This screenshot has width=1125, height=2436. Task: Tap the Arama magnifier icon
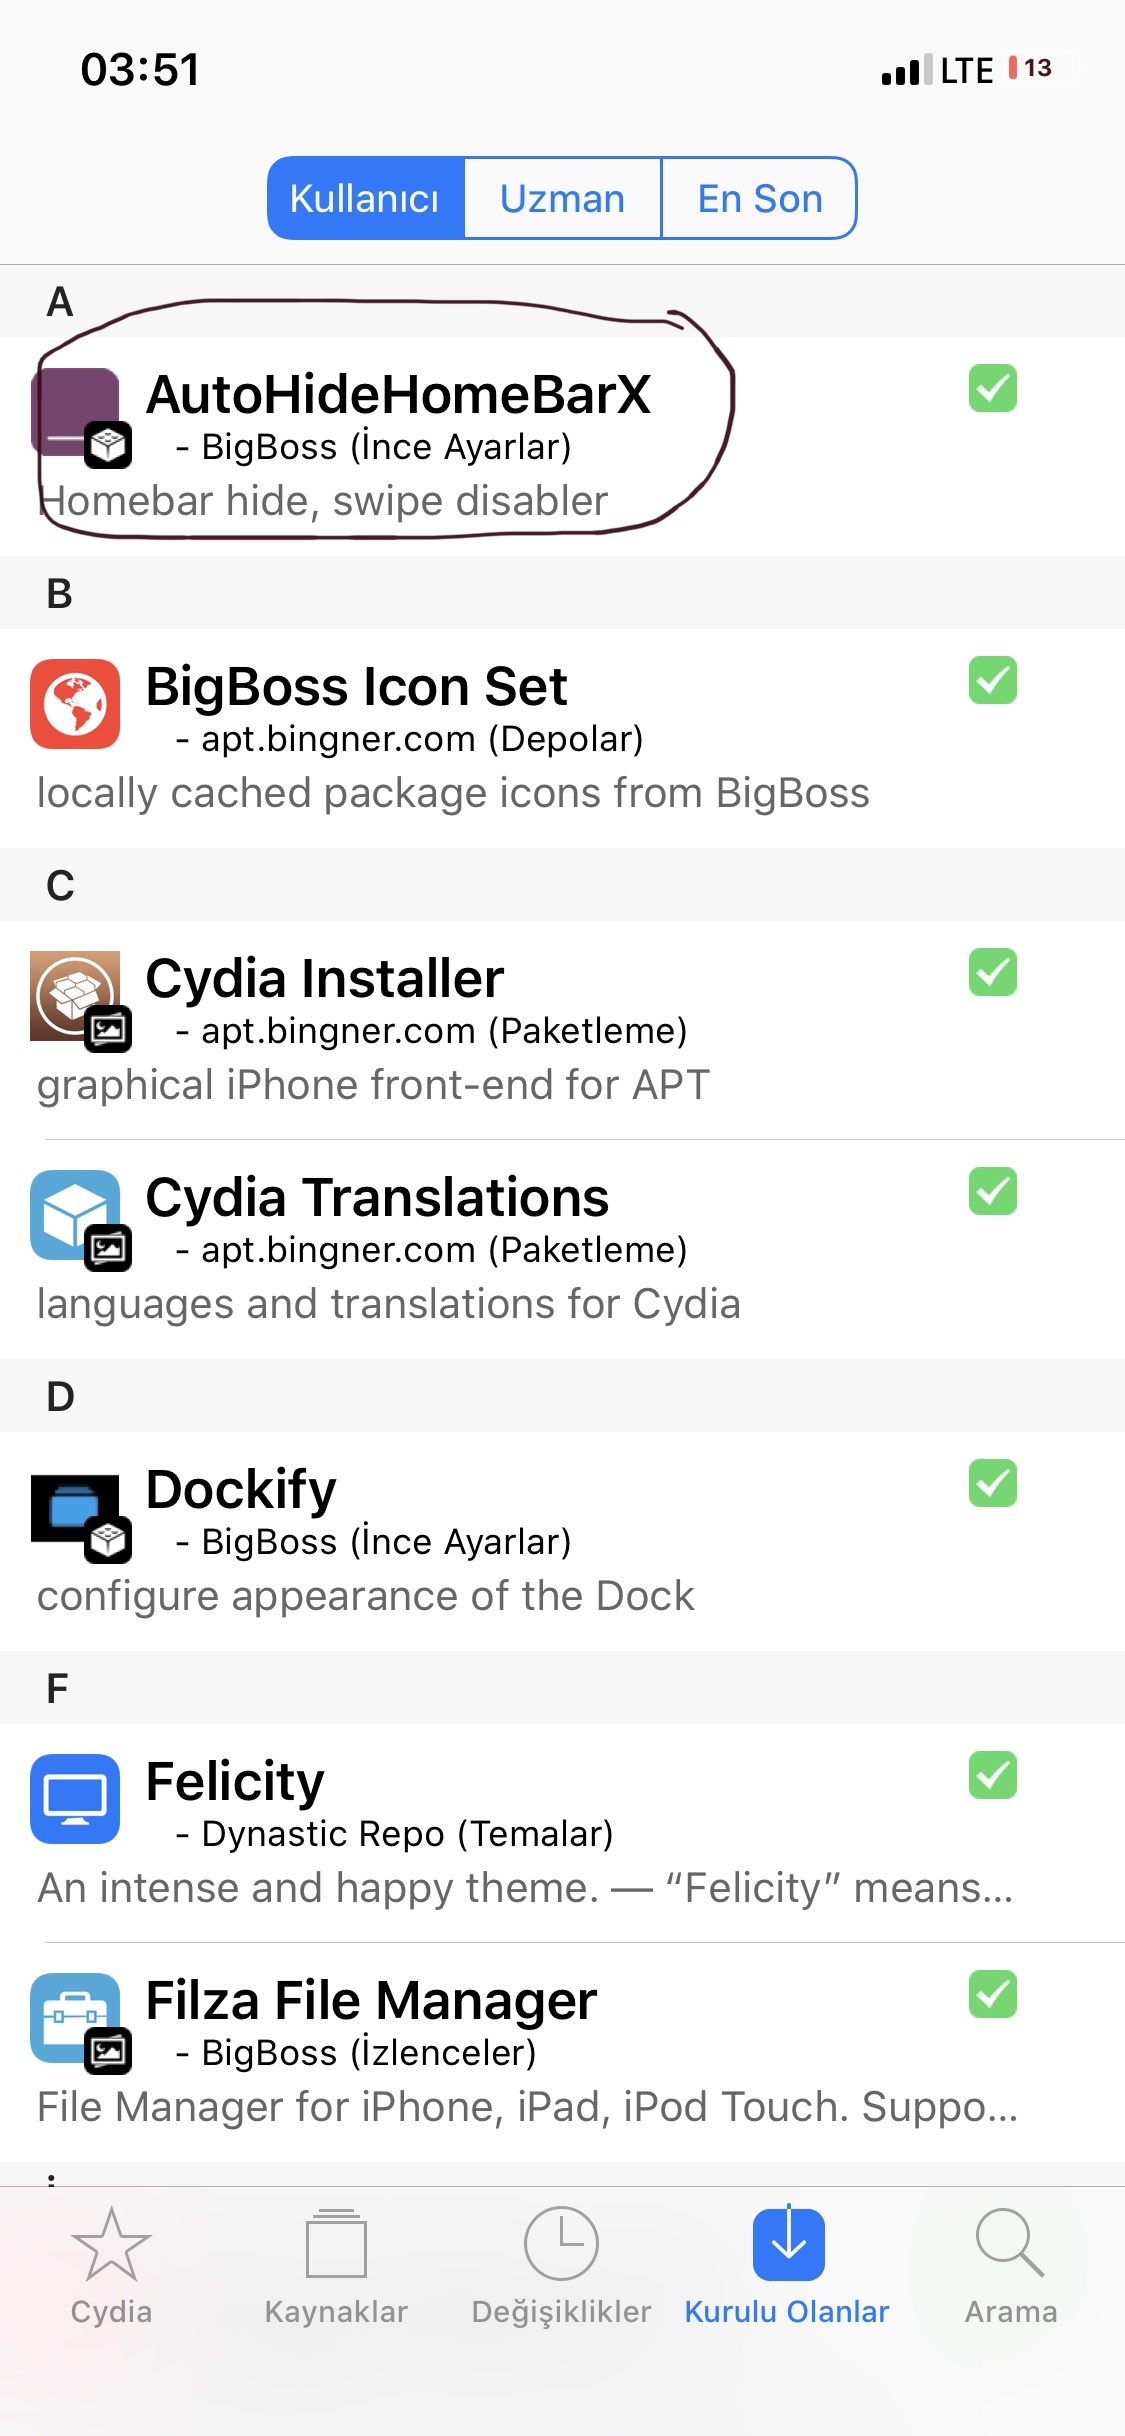1010,2244
